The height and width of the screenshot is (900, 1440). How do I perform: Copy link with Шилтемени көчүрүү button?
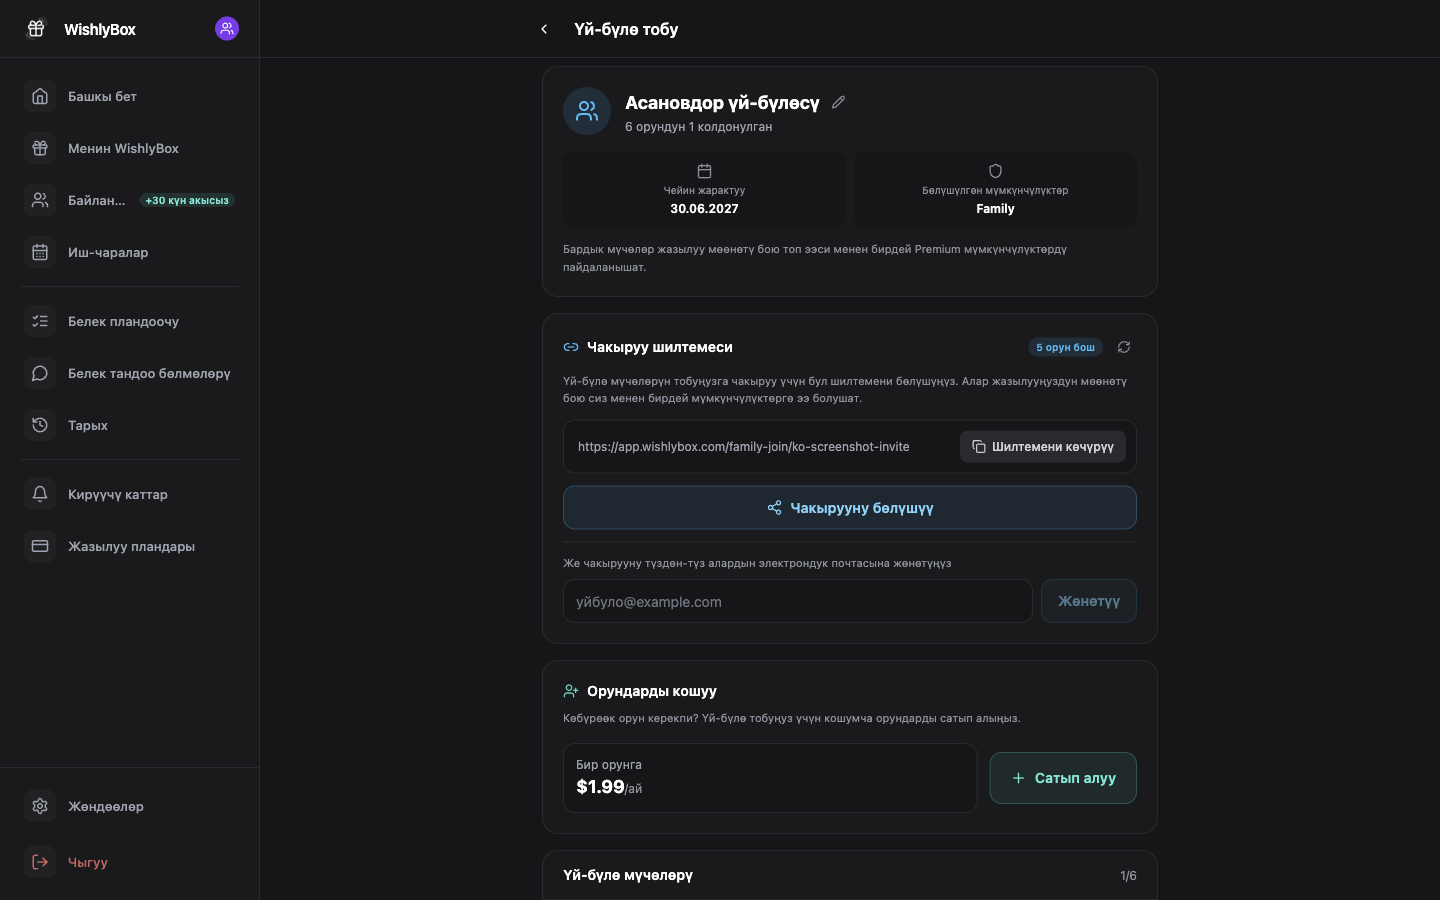[x=1043, y=447]
